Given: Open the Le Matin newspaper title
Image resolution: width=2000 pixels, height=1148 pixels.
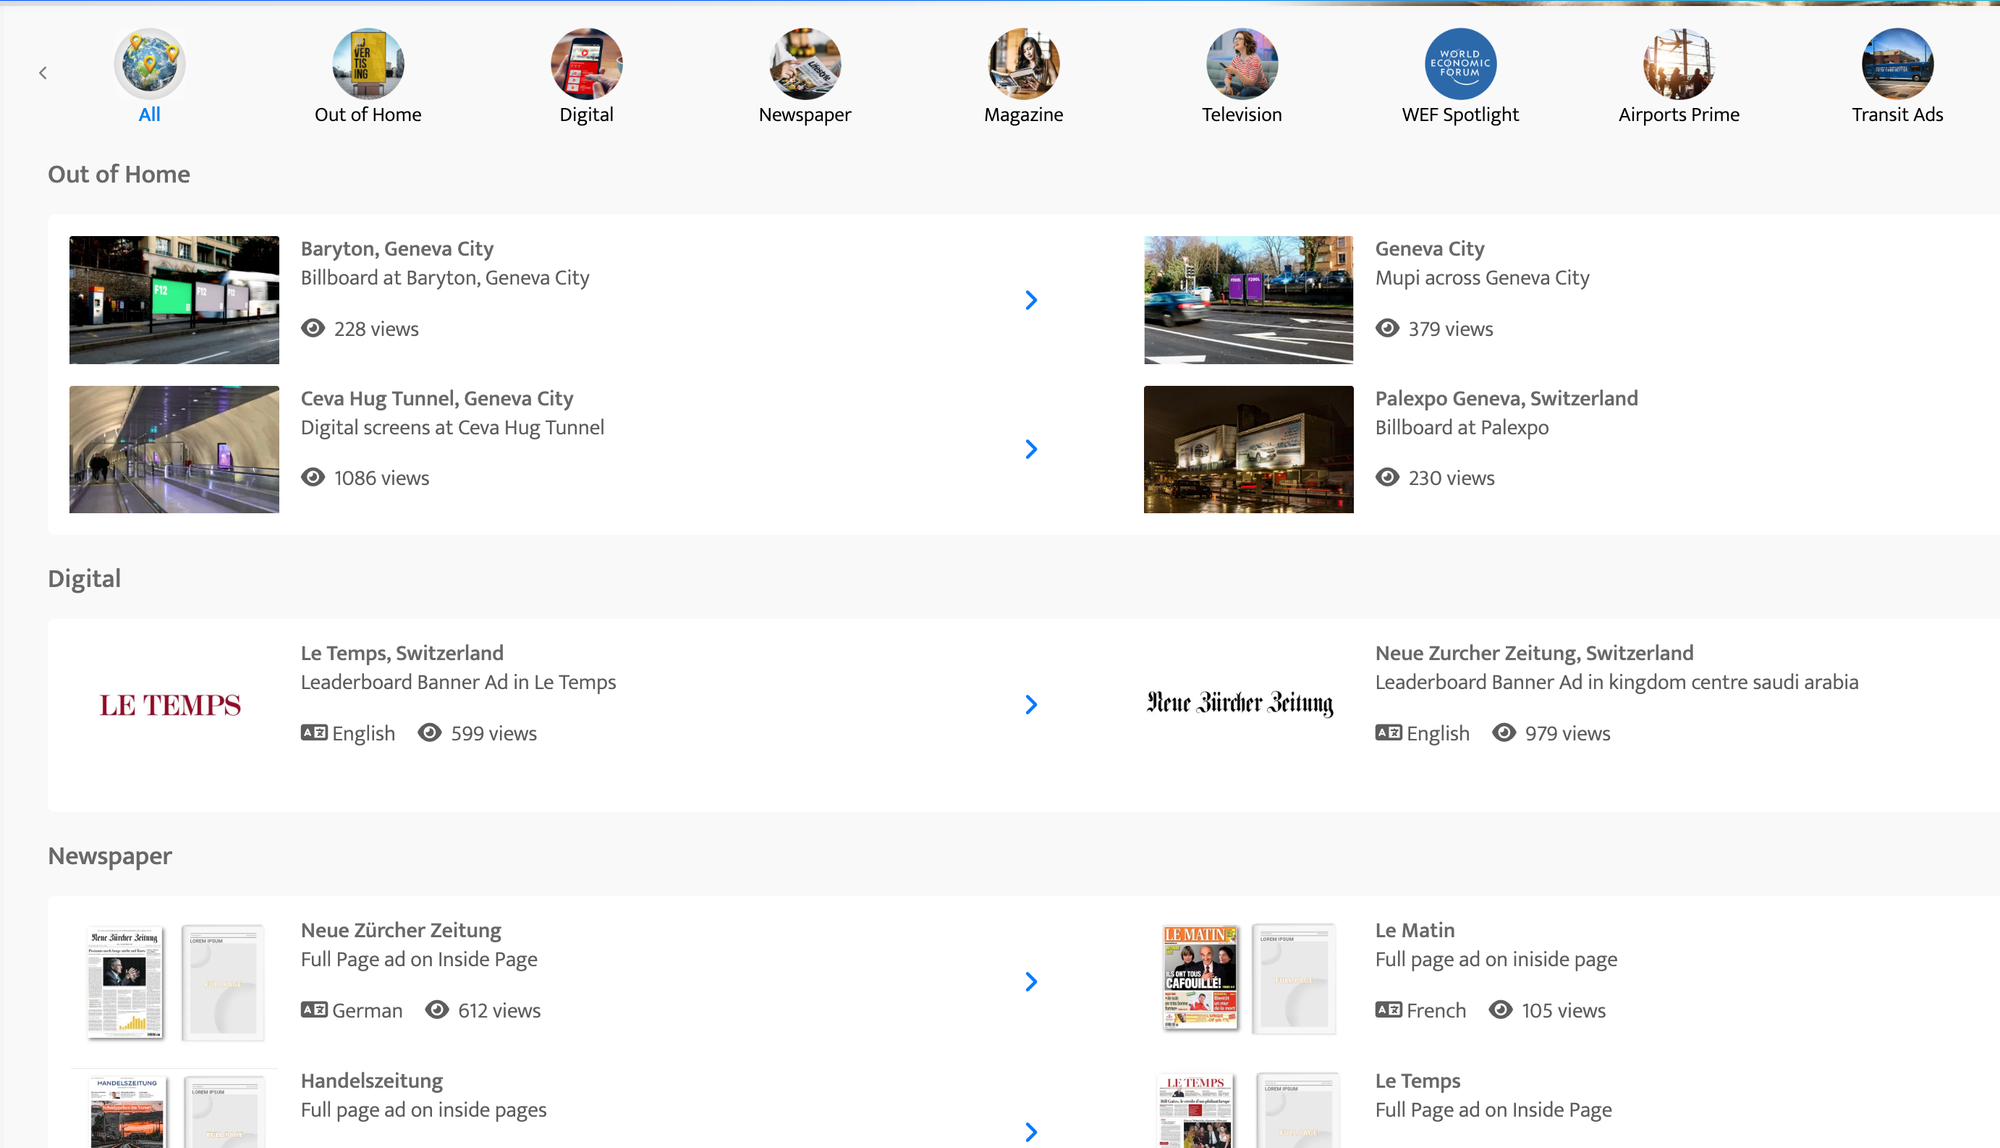Looking at the screenshot, I should [x=1415, y=930].
